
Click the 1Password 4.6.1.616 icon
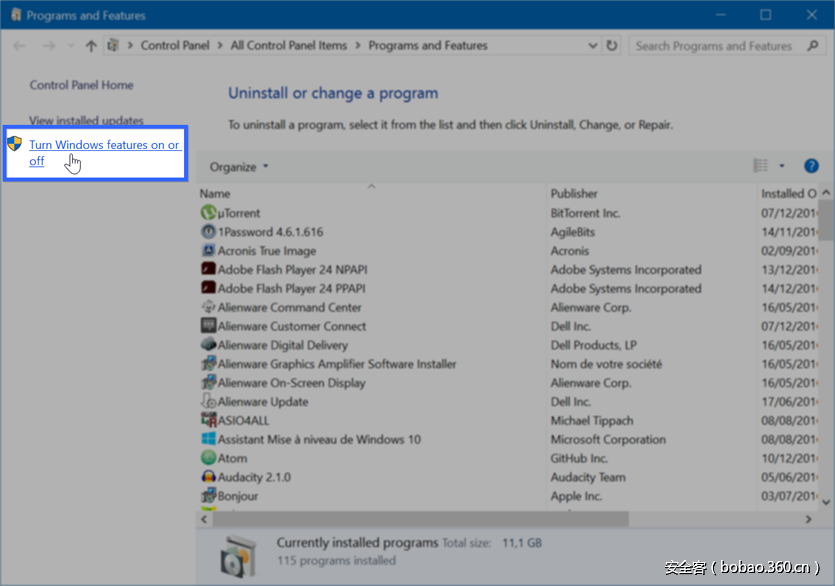tap(208, 232)
